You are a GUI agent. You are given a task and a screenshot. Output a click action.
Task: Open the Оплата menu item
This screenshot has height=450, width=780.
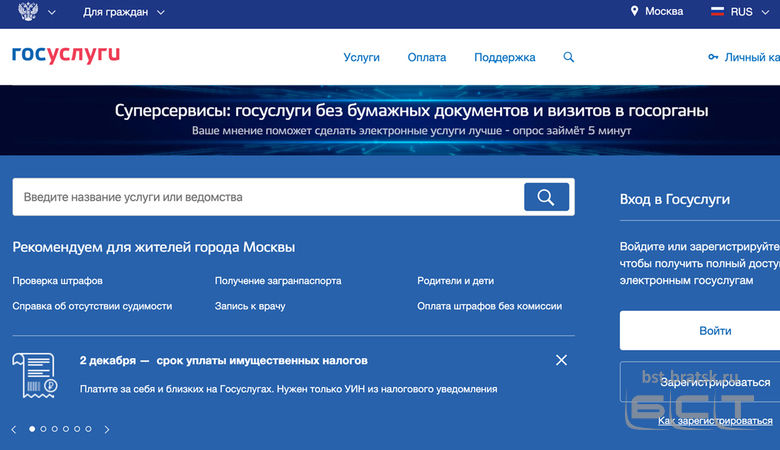tap(427, 57)
